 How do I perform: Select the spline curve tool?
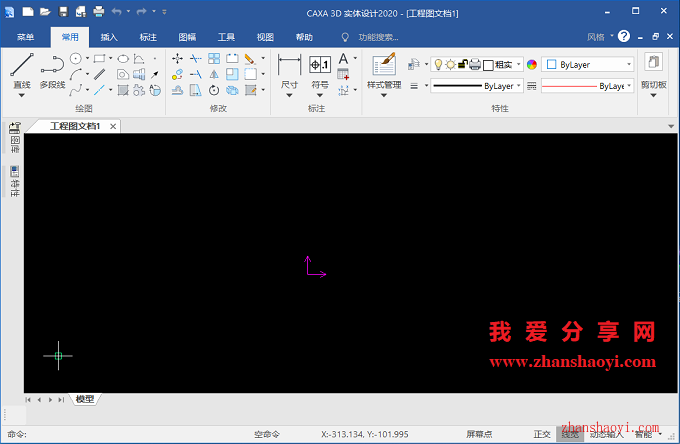tap(76, 90)
